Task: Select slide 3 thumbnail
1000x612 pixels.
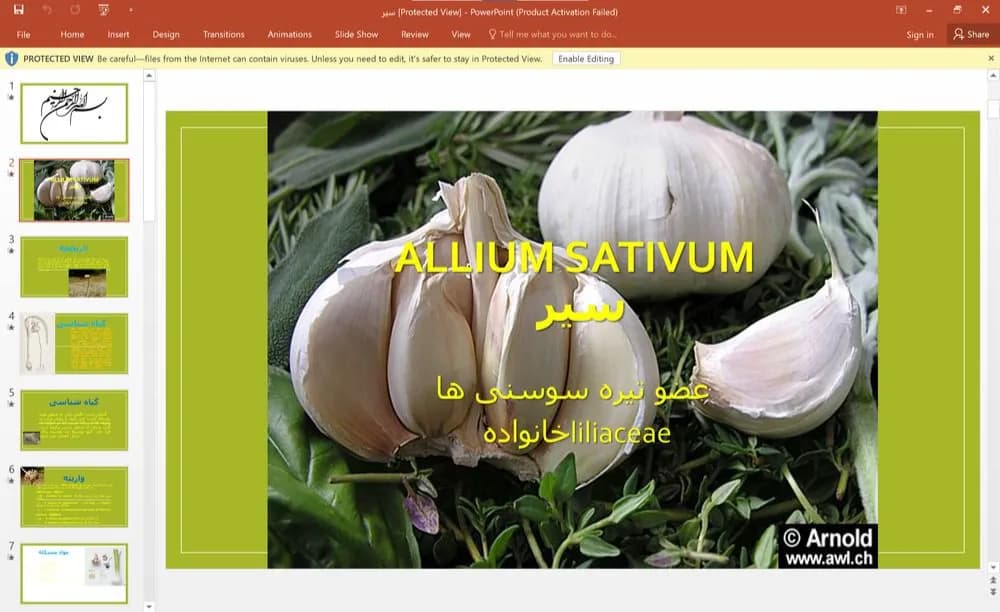Action: (x=74, y=267)
